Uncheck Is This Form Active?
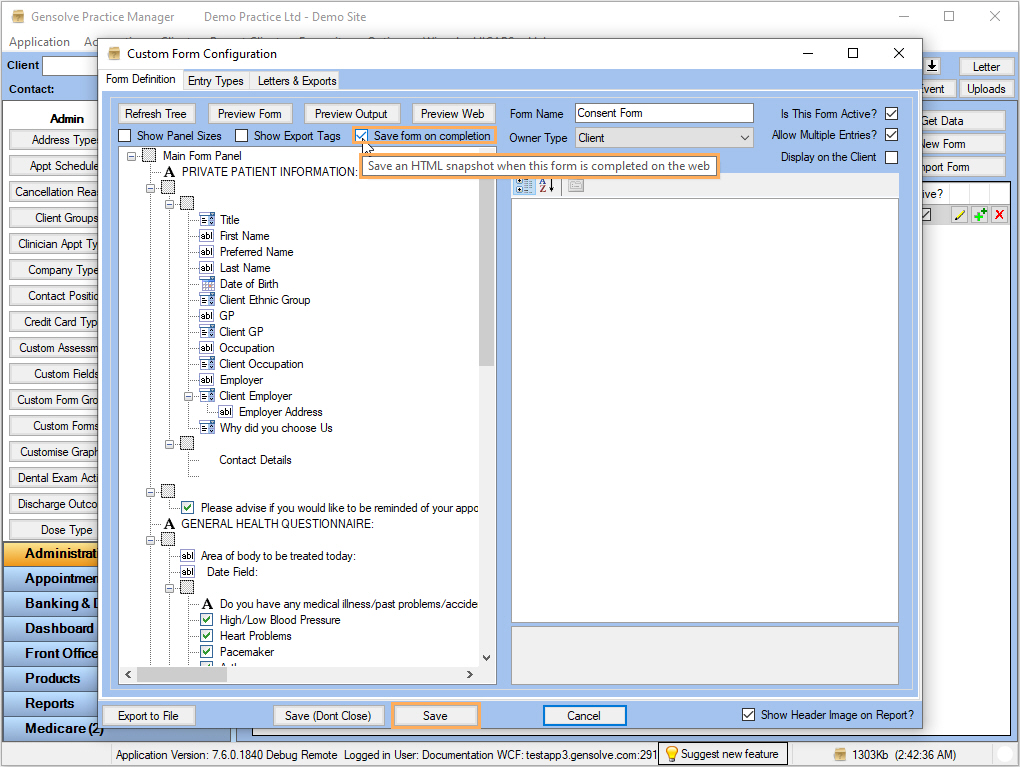 click(891, 113)
